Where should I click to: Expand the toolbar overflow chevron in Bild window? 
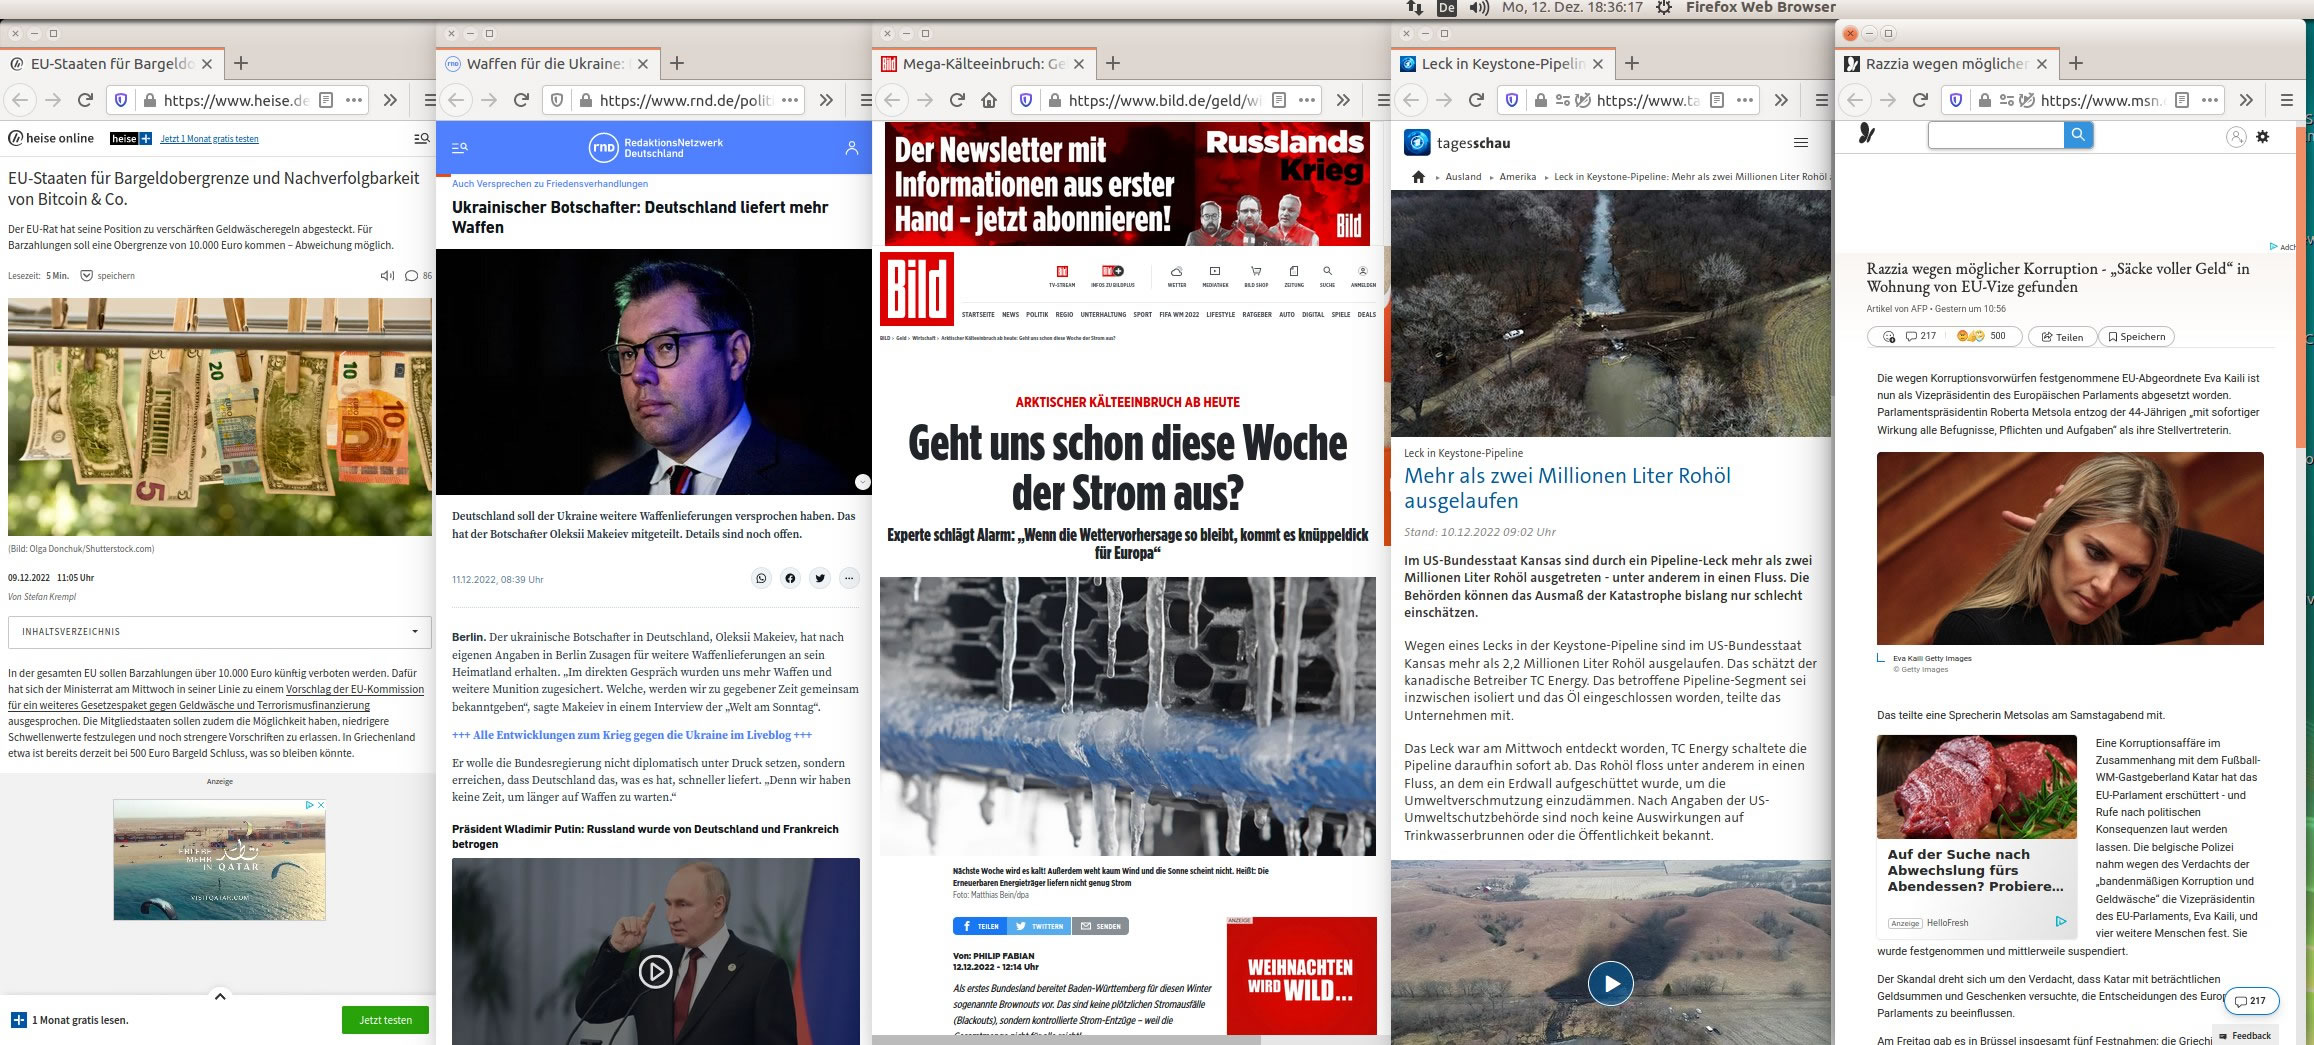tap(1343, 100)
